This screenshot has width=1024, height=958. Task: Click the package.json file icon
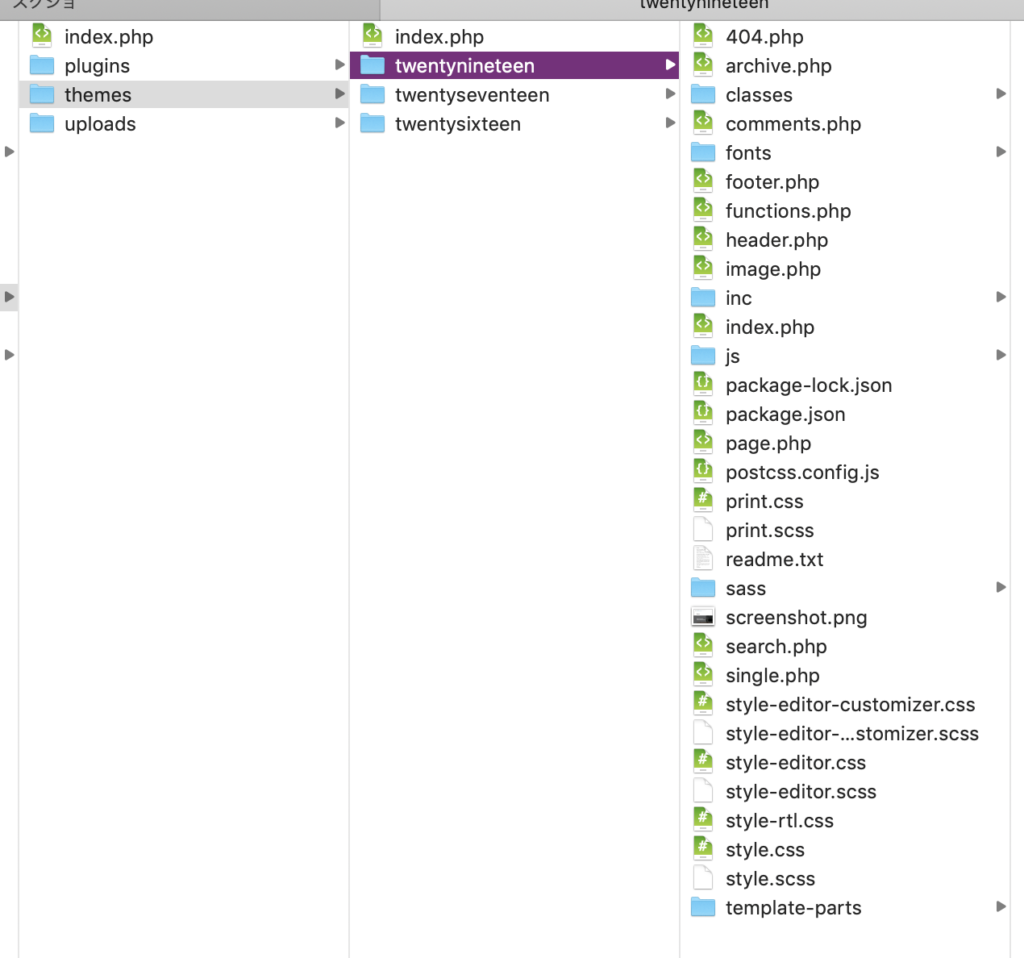tap(703, 413)
